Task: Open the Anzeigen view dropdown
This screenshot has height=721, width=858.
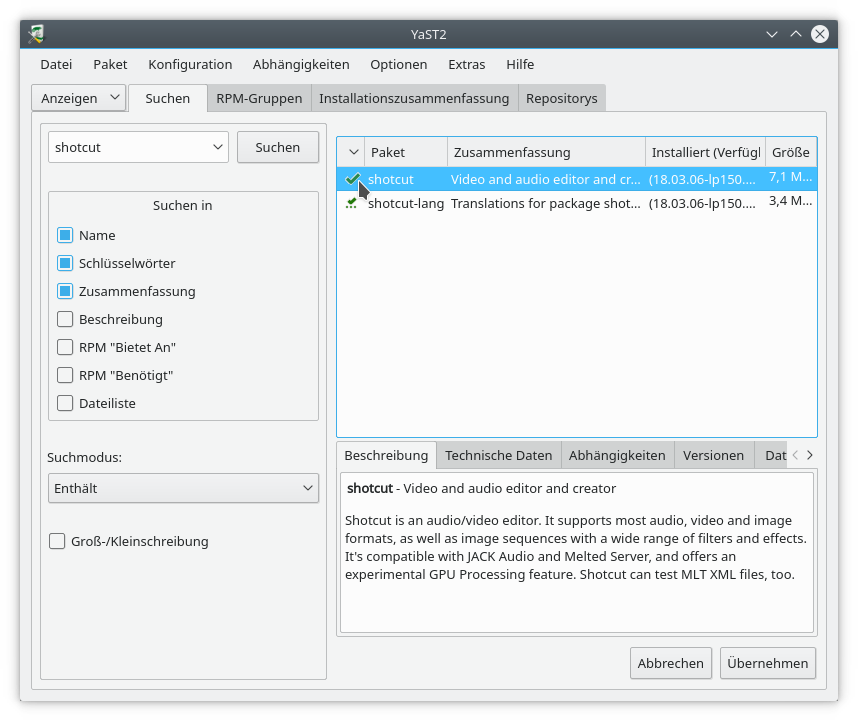Action: coord(79,98)
